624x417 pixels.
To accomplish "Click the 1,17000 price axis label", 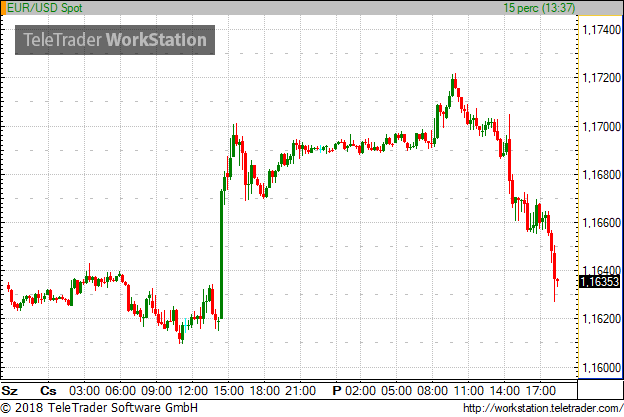I will point(601,127).
